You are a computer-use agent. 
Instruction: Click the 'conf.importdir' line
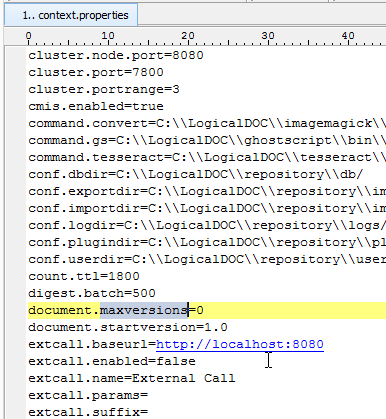[207, 208]
